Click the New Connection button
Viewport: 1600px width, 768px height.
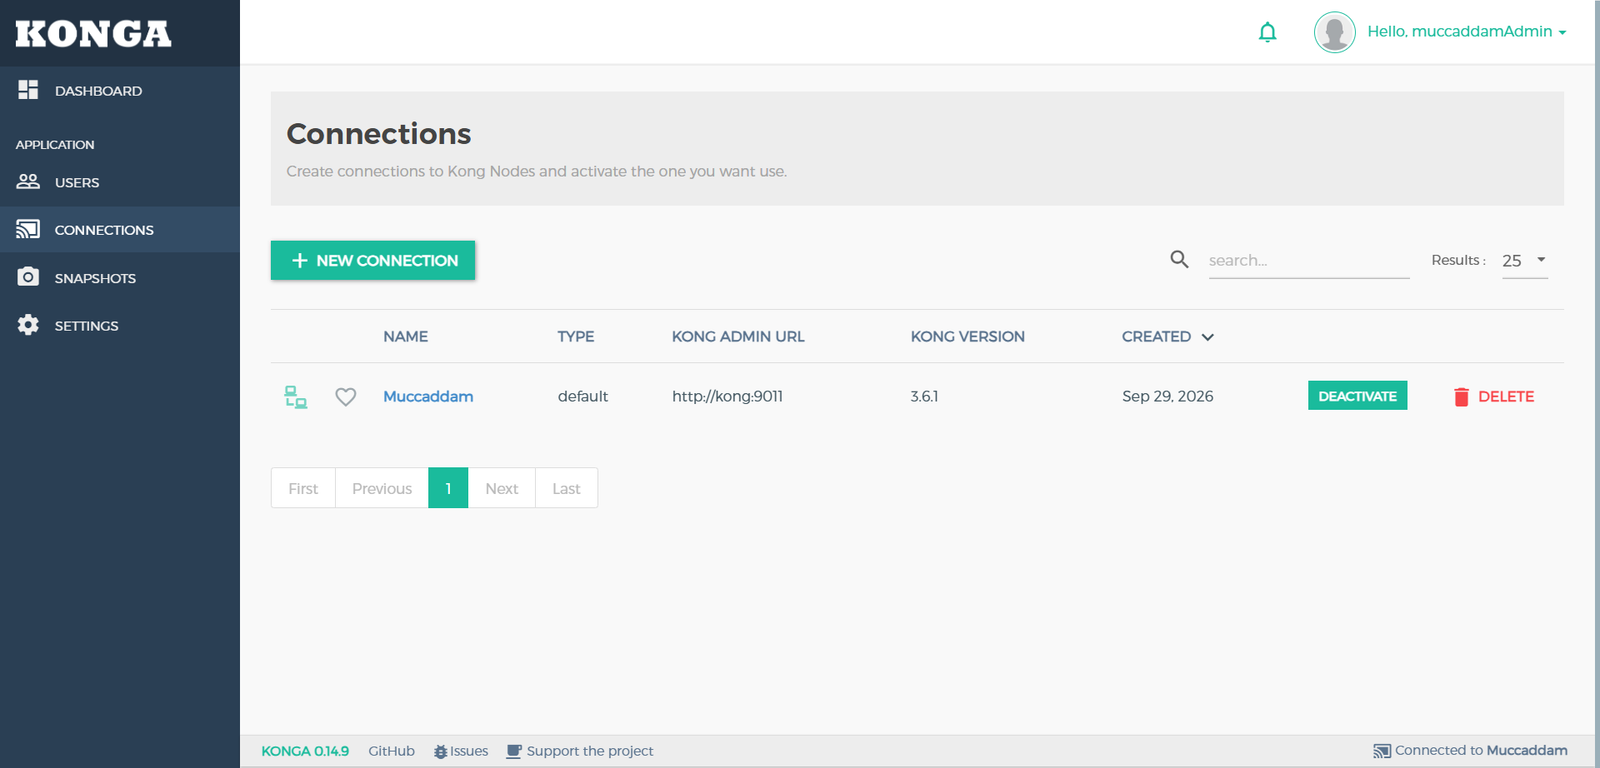click(x=373, y=260)
